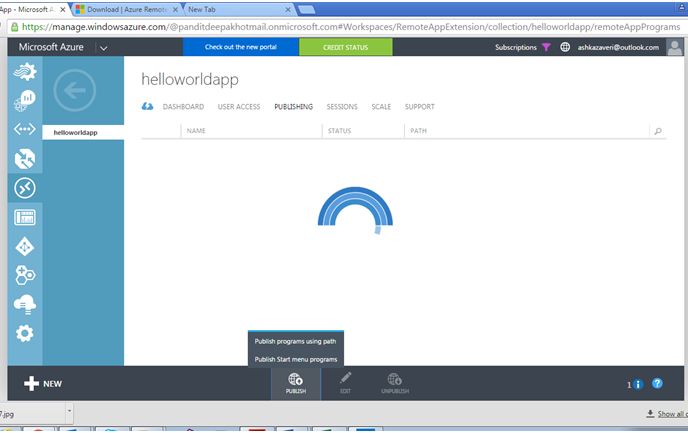Switch to the Download Azure RemoteApp browser tab
688x433 pixels.
coord(126,9)
